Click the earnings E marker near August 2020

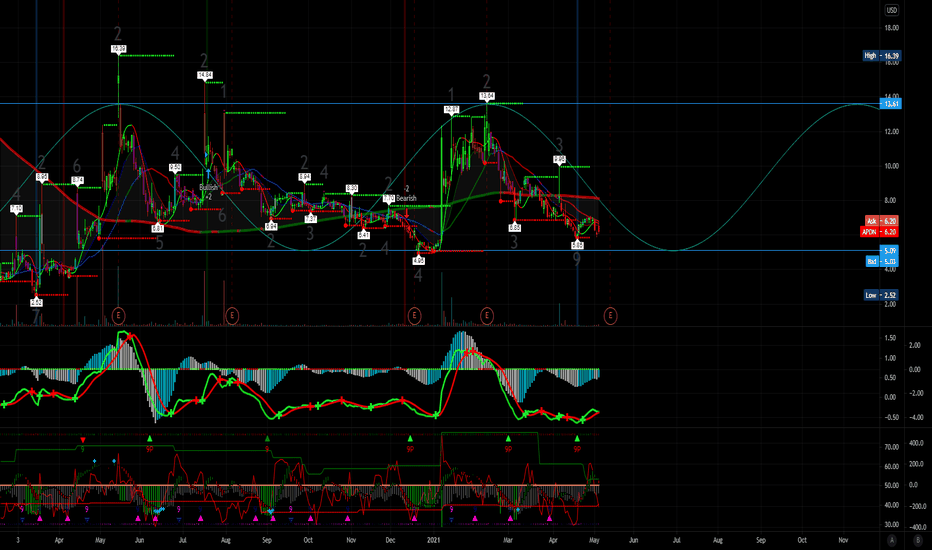(x=232, y=316)
